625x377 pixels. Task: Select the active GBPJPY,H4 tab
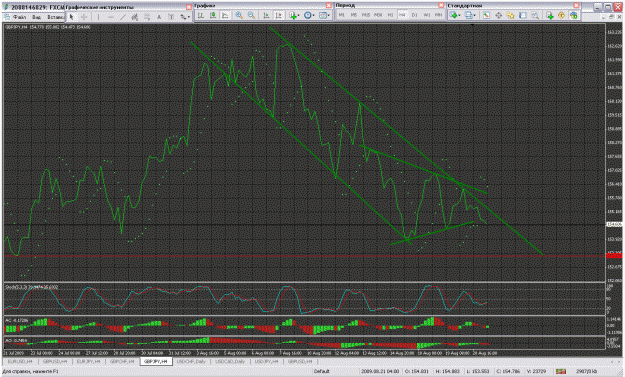(x=156, y=361)
